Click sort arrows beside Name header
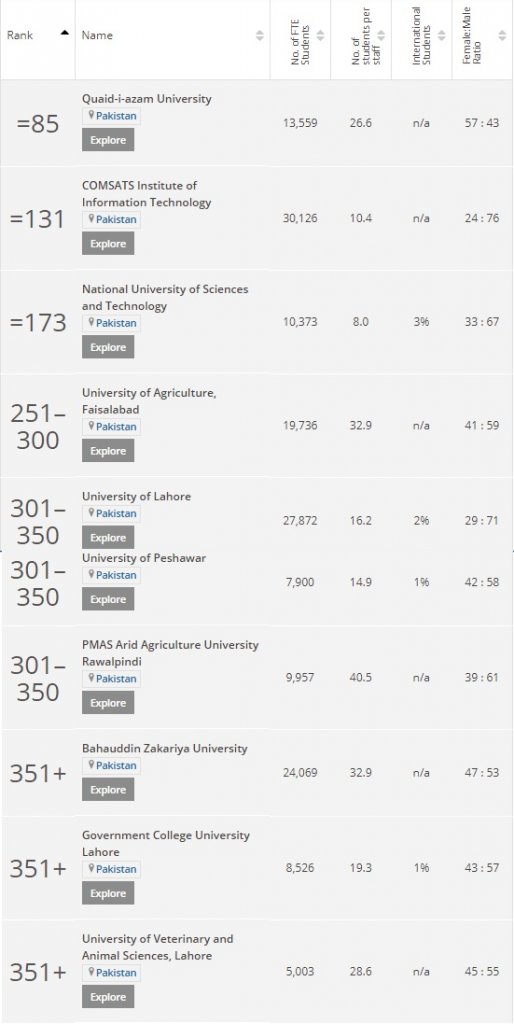Screen dimensions: 514x1024 pos(259,35)
